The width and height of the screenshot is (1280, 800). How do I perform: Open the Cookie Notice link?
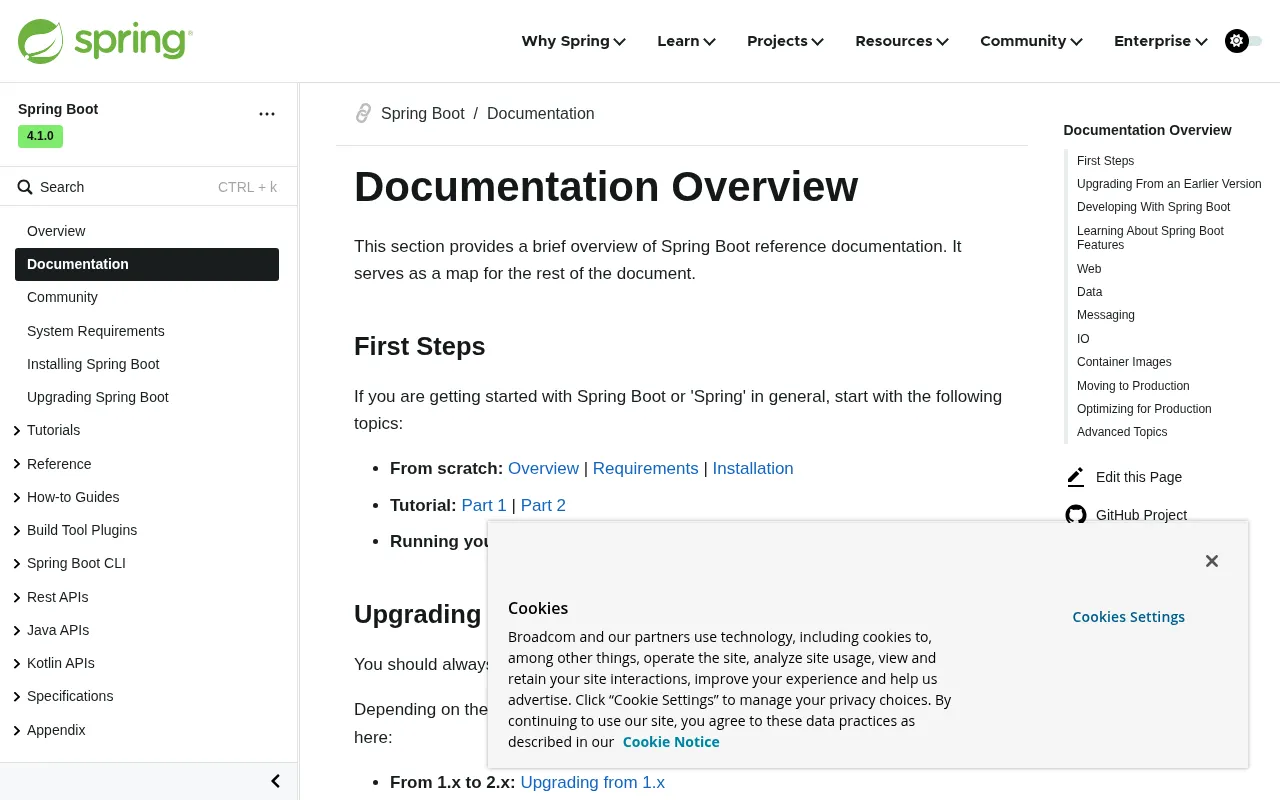click(x=671, y=742)
